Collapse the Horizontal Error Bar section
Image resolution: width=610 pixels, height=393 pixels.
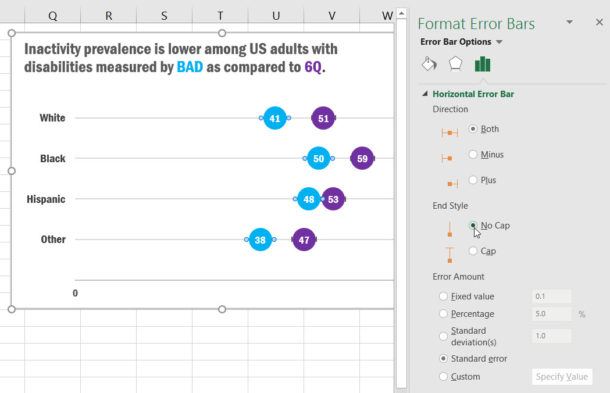pos(425,94)
